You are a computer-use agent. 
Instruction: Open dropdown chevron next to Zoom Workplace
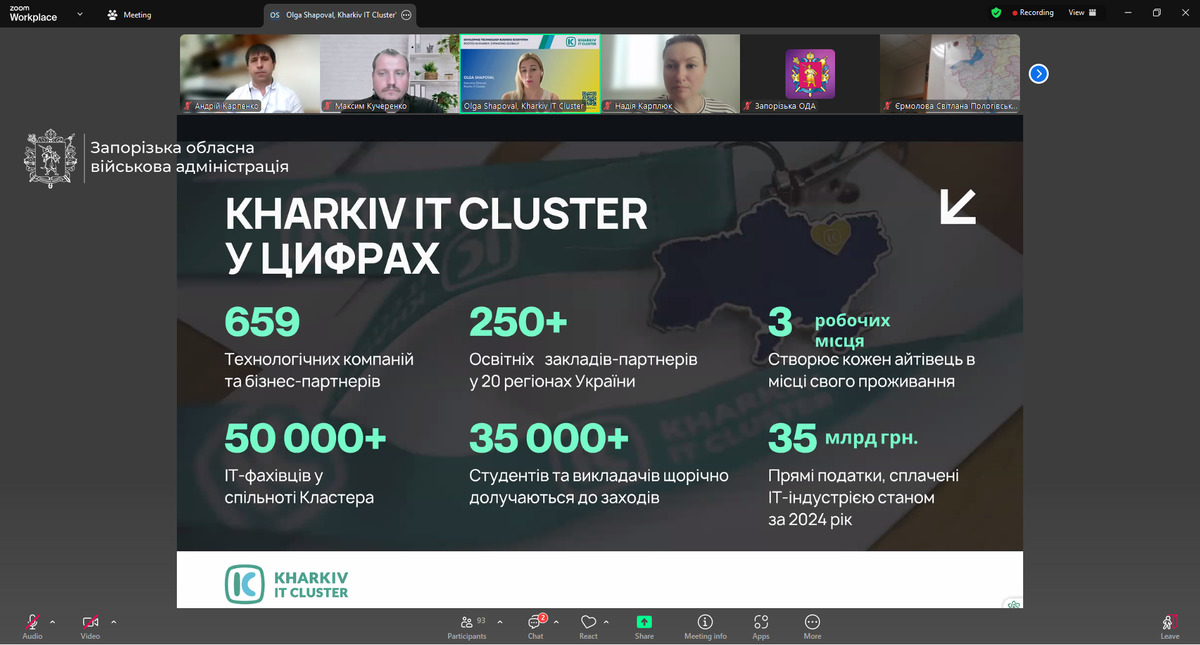tap(78, 16)
